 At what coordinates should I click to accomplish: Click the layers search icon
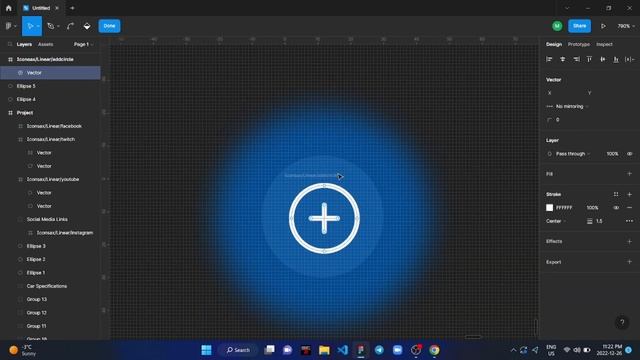coord(10,44)
